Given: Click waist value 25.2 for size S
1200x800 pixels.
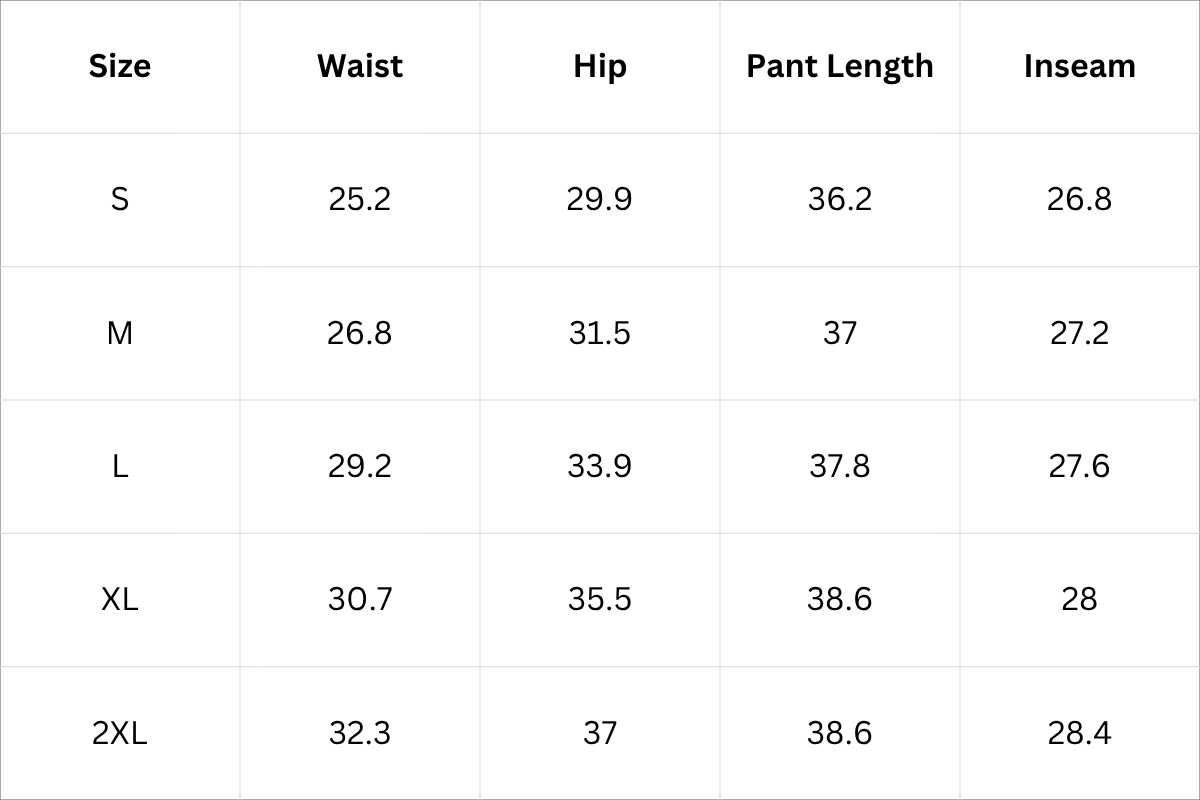Looking at the screenshot, I should point(360,199).
